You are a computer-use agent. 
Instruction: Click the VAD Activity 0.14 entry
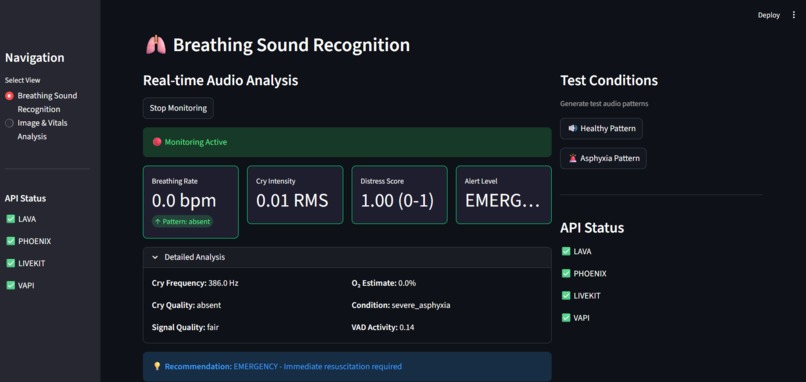point(383,327)
